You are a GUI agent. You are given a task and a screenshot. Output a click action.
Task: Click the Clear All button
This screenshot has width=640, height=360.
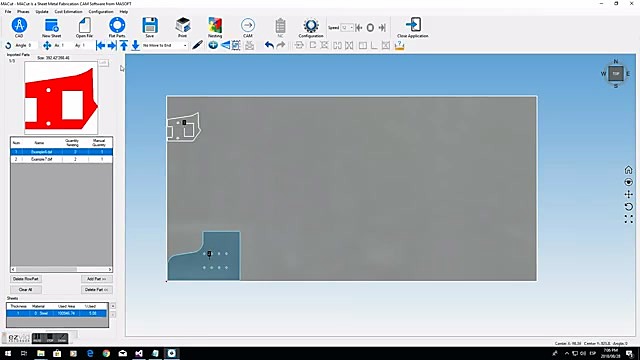[26, 289]
